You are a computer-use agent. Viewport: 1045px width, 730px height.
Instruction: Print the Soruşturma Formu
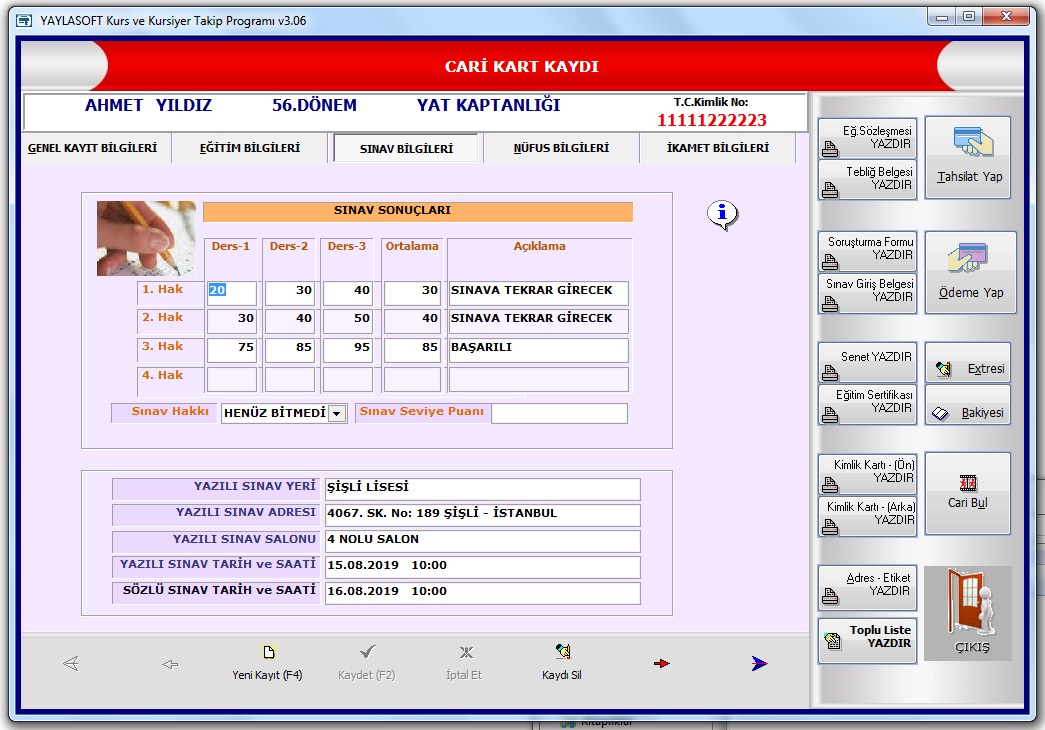(868, 251)
